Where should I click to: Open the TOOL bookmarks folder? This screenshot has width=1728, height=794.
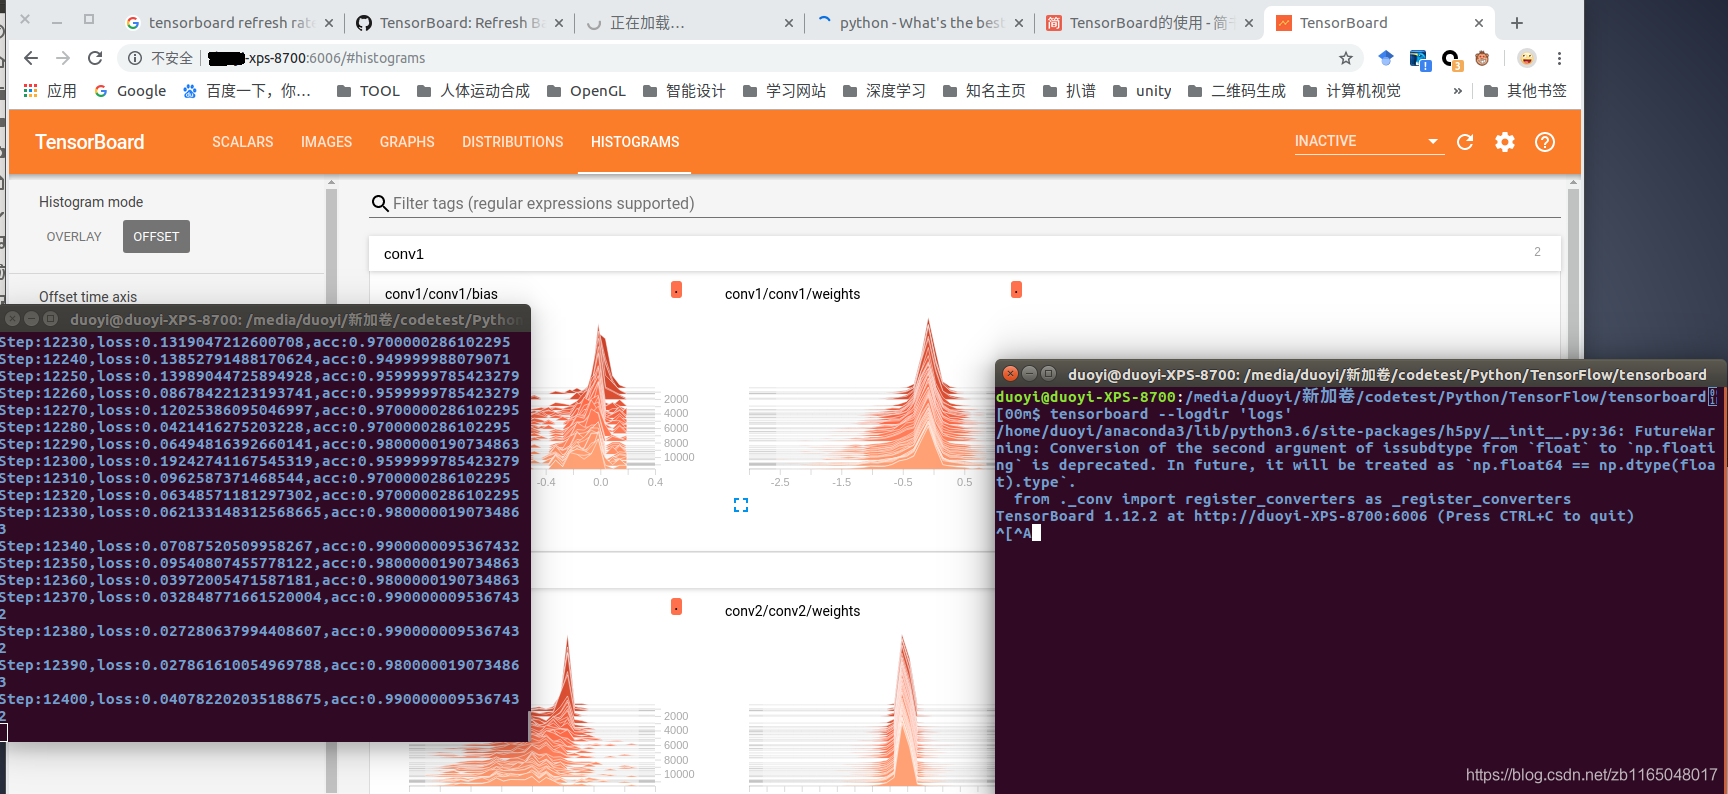(368, 91)
